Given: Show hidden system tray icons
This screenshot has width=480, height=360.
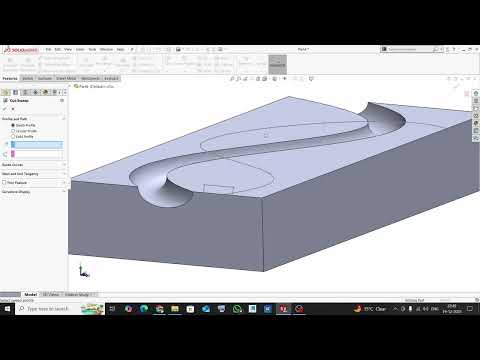Looking at the screenshot, I should coord(395,309).
